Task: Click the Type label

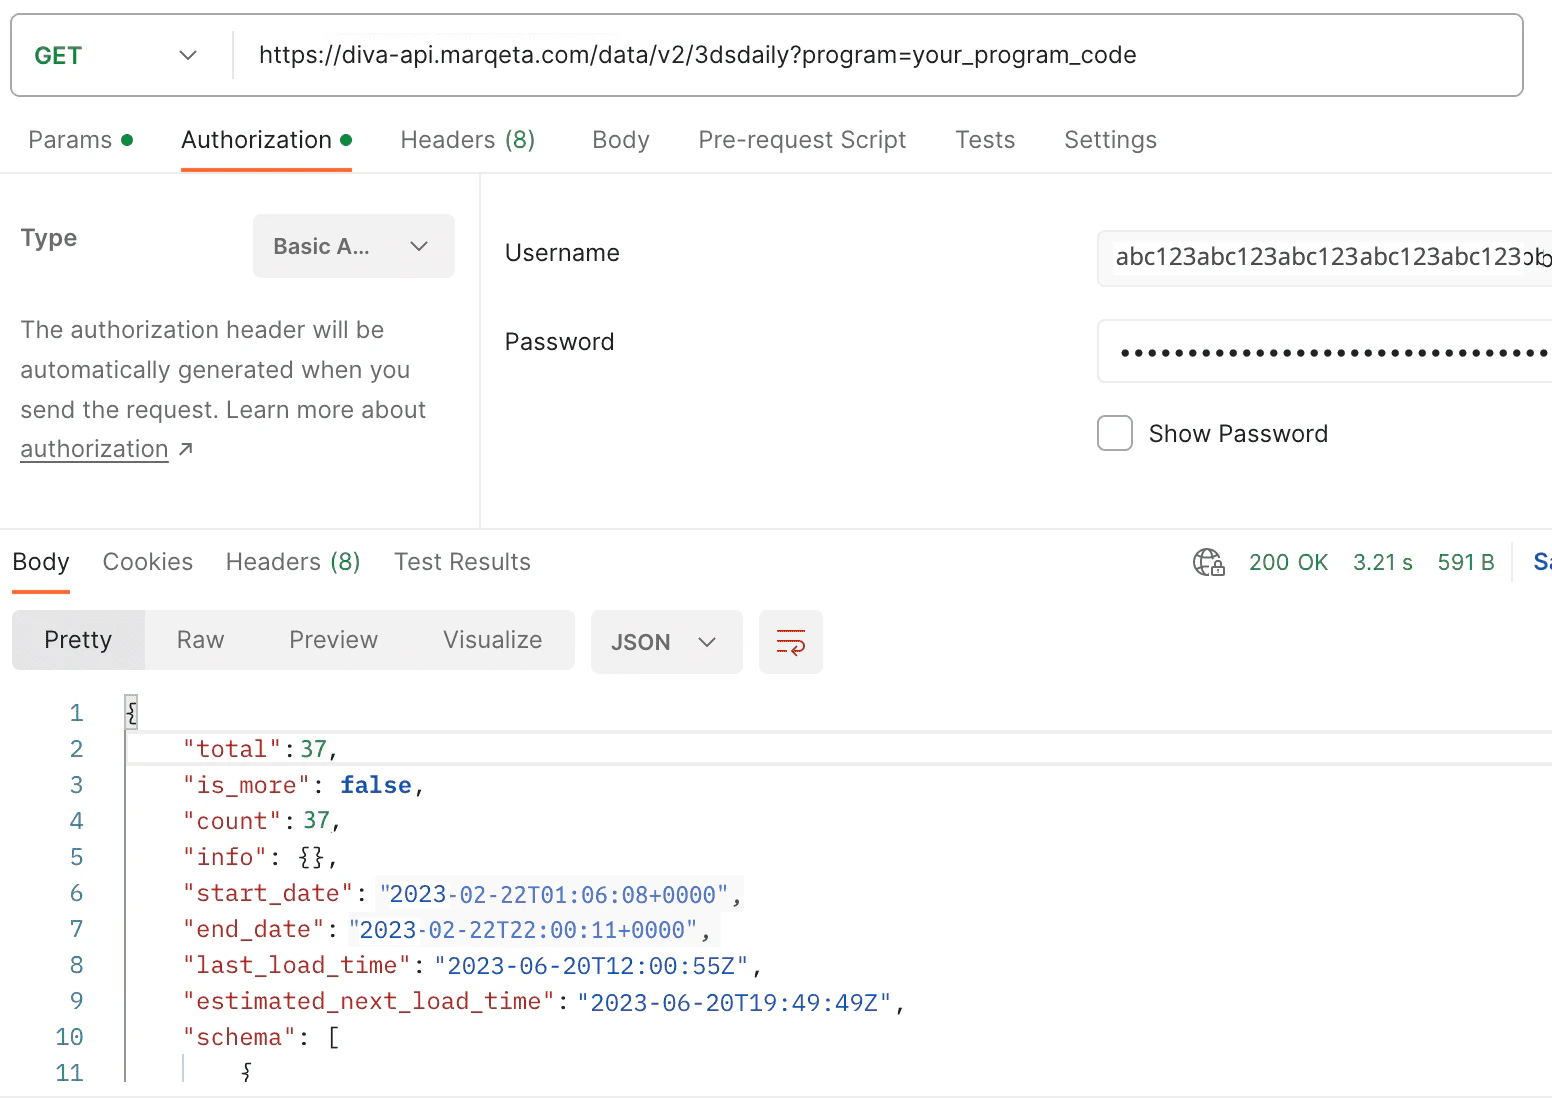Action: coord(49,238)
